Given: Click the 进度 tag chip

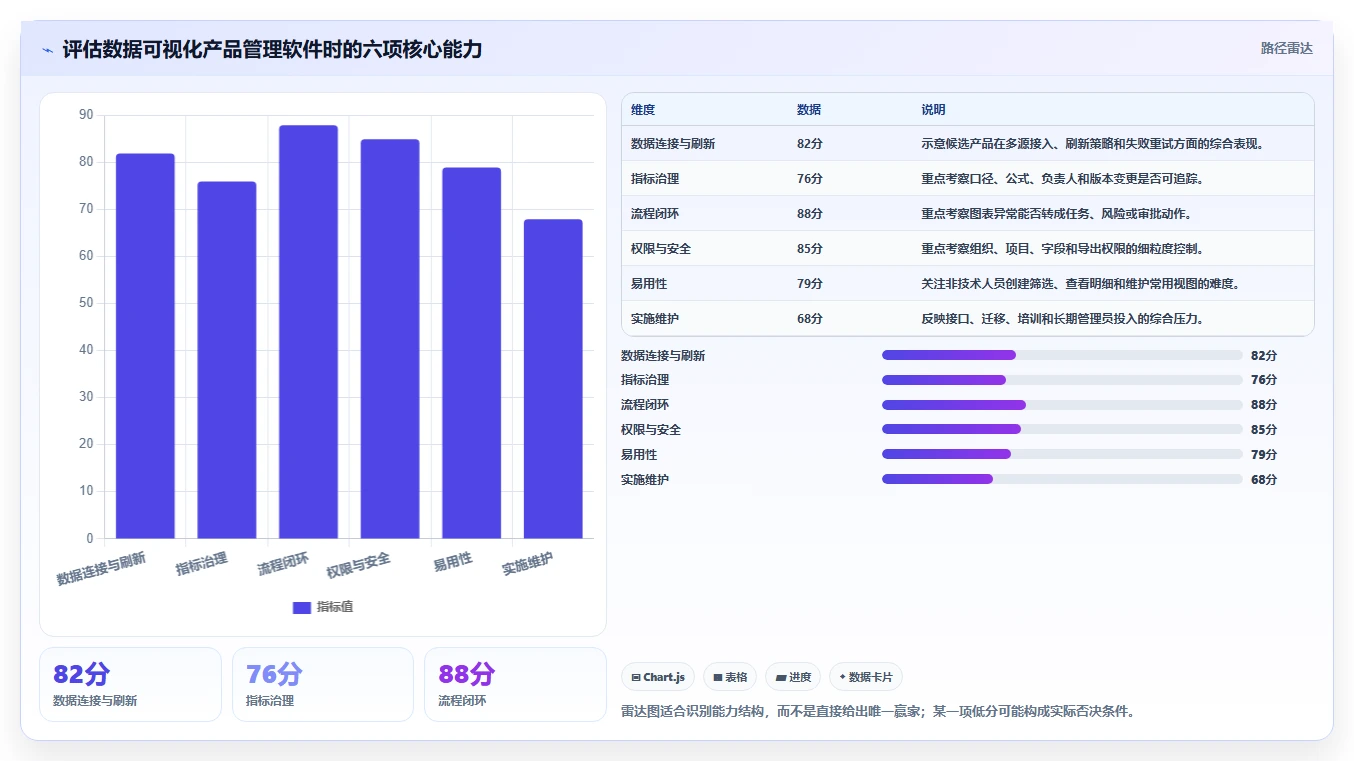Looking at the screenshot, I should (x=793, y=677).
